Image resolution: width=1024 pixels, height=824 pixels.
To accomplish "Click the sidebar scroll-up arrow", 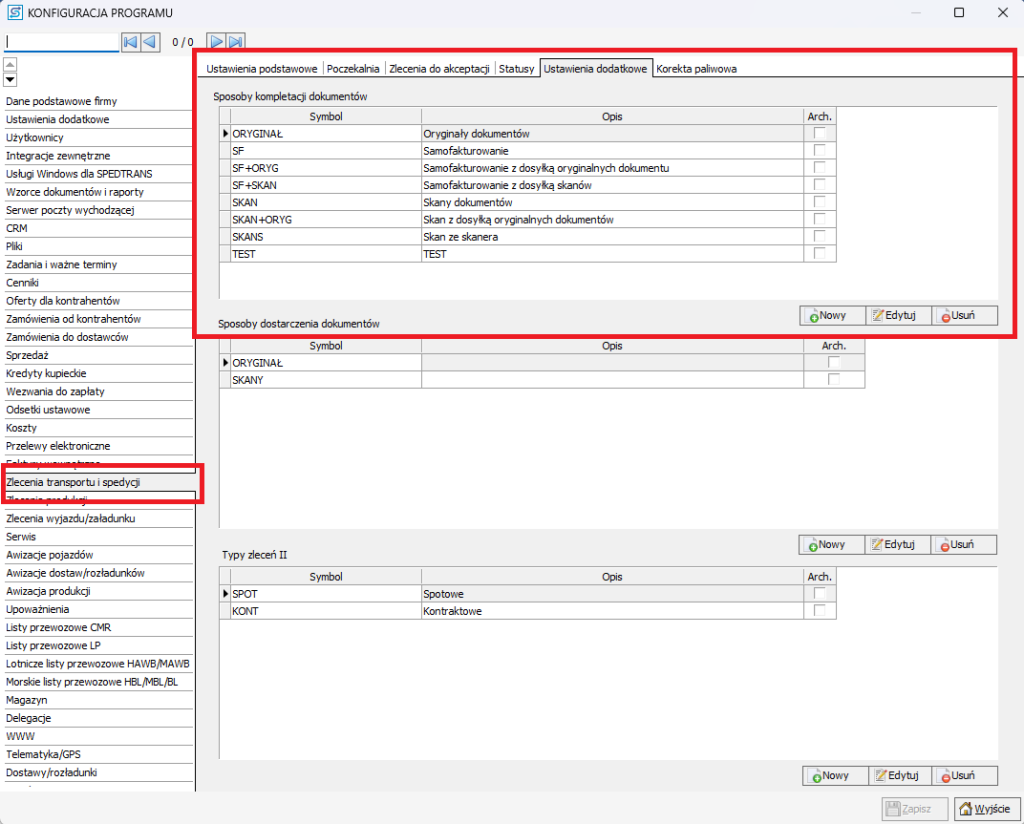I will (10, 65).
